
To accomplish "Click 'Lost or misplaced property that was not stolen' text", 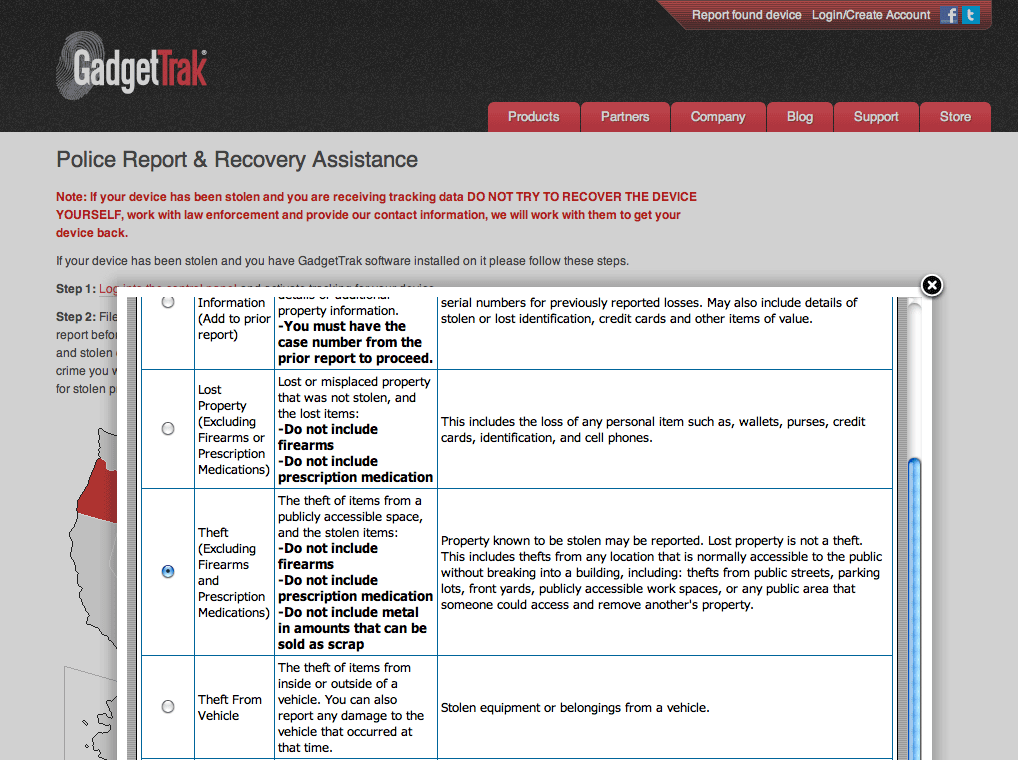I will 354,397.
